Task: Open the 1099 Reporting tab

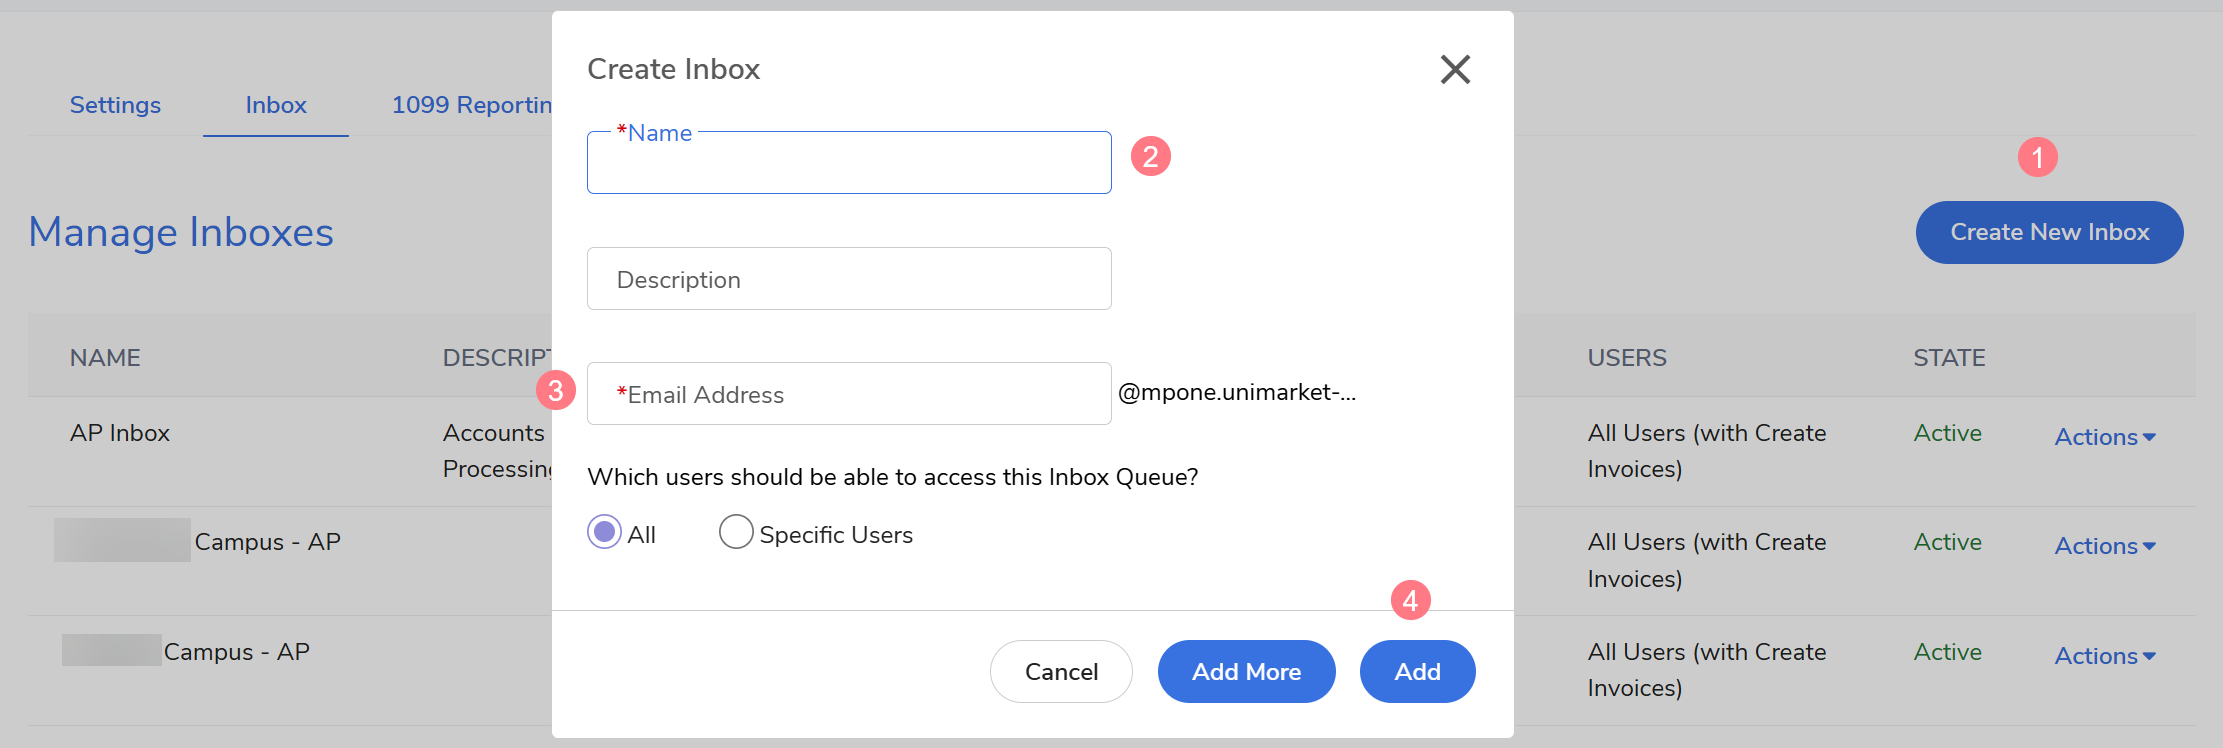Action: point(472,105)
